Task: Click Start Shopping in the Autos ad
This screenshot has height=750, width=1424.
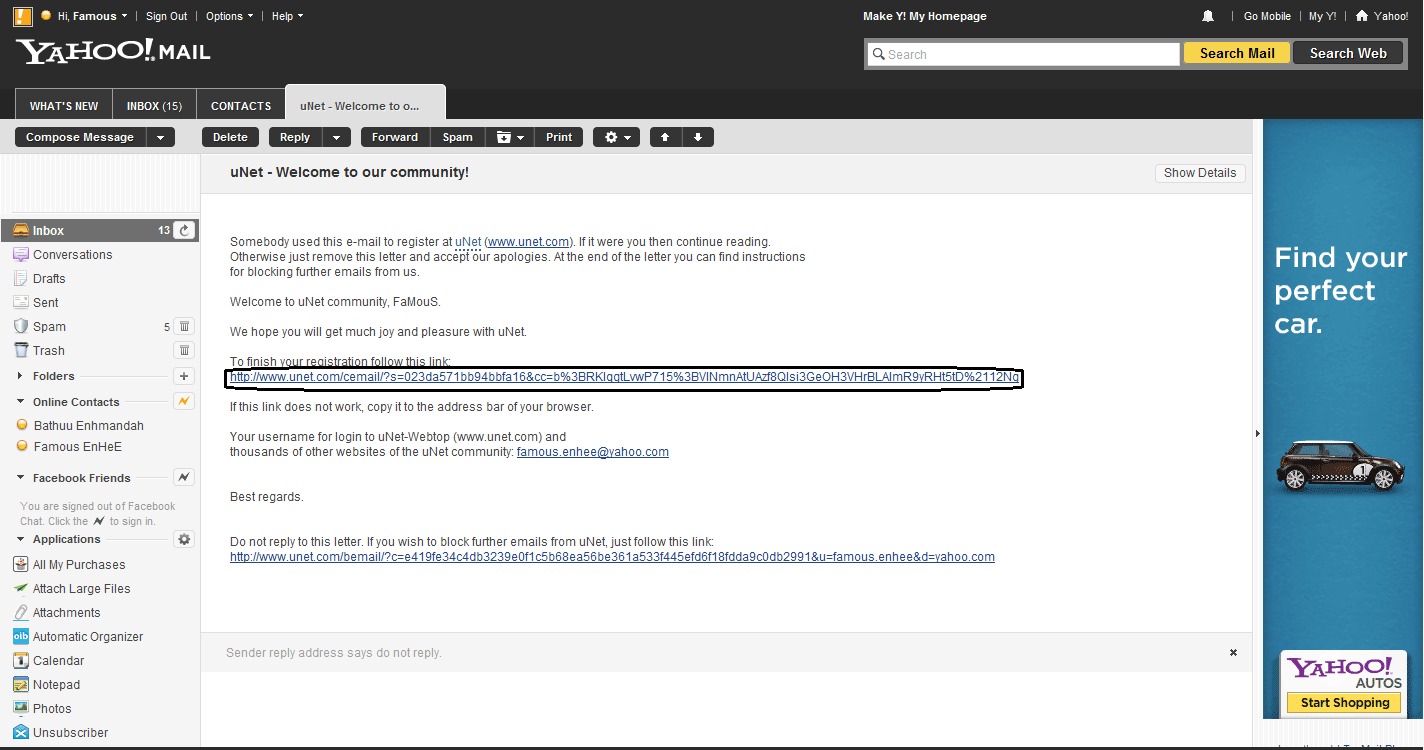Action: [1345, 703]
